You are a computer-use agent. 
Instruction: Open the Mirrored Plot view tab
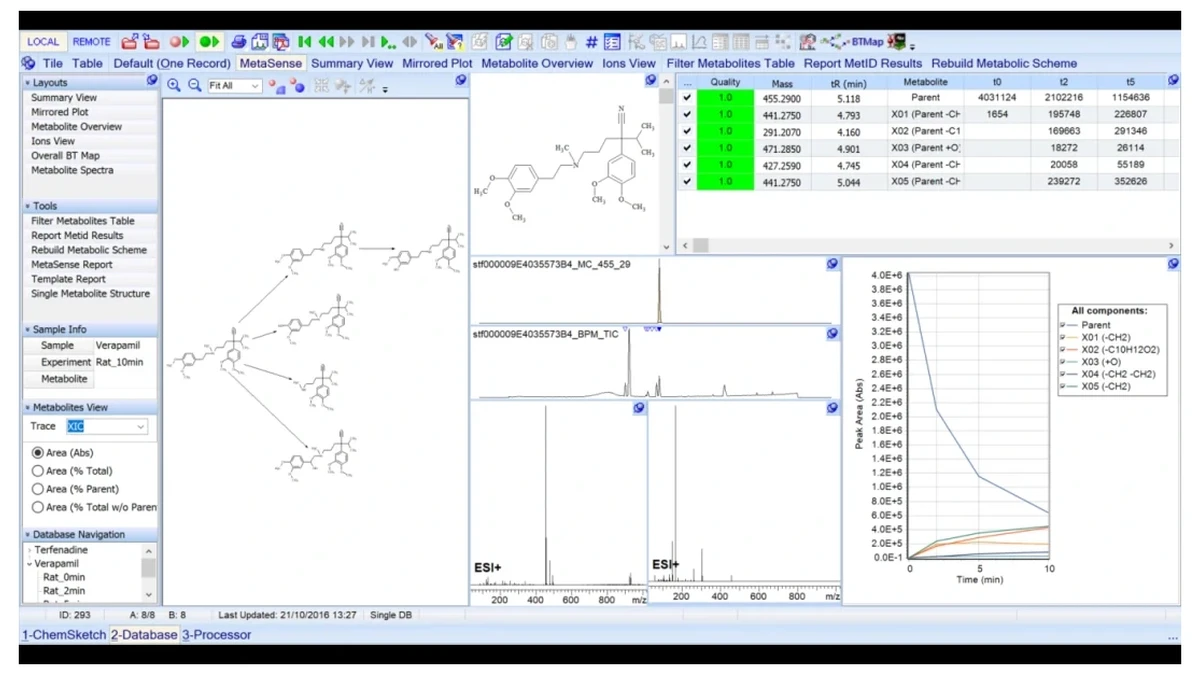pos(437,63)
